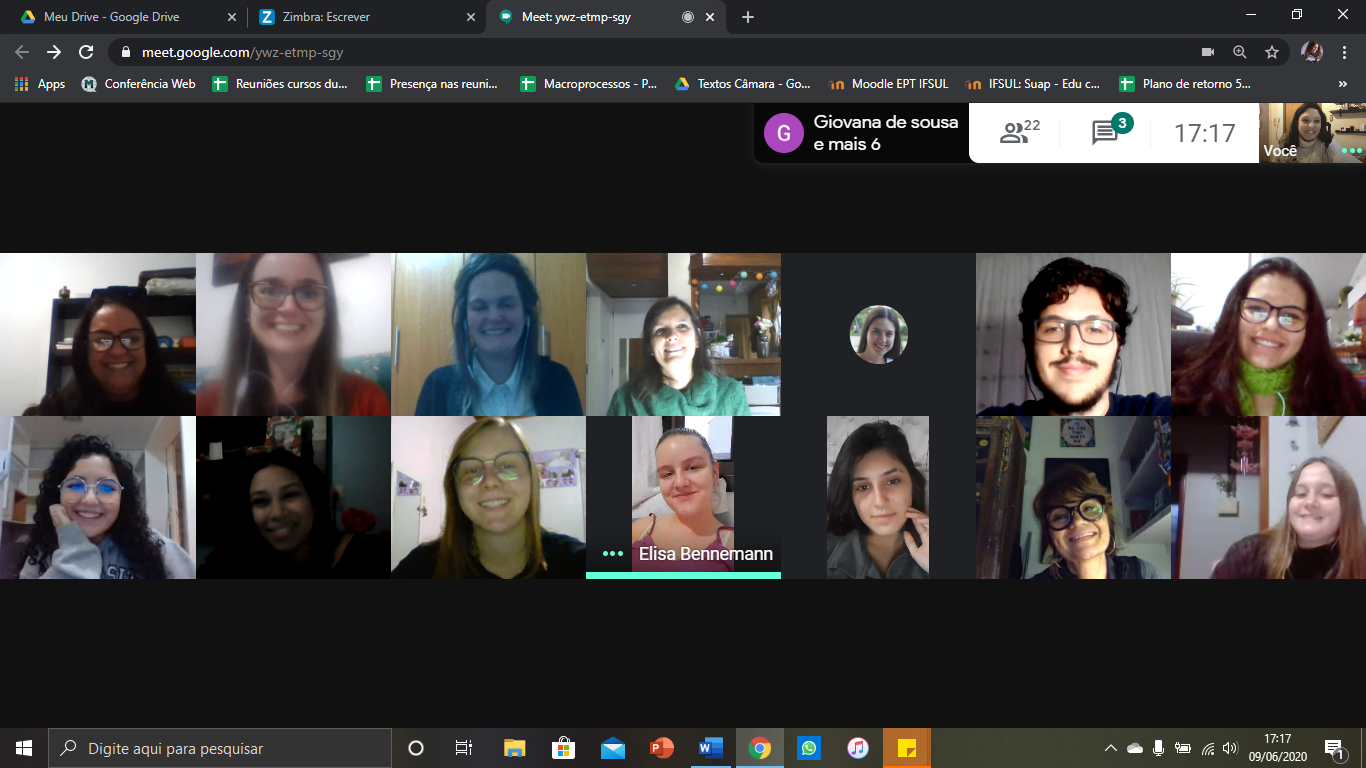Open Task View on the taskbar
This screenshot has width=1366, height=768.
[464, 748]
